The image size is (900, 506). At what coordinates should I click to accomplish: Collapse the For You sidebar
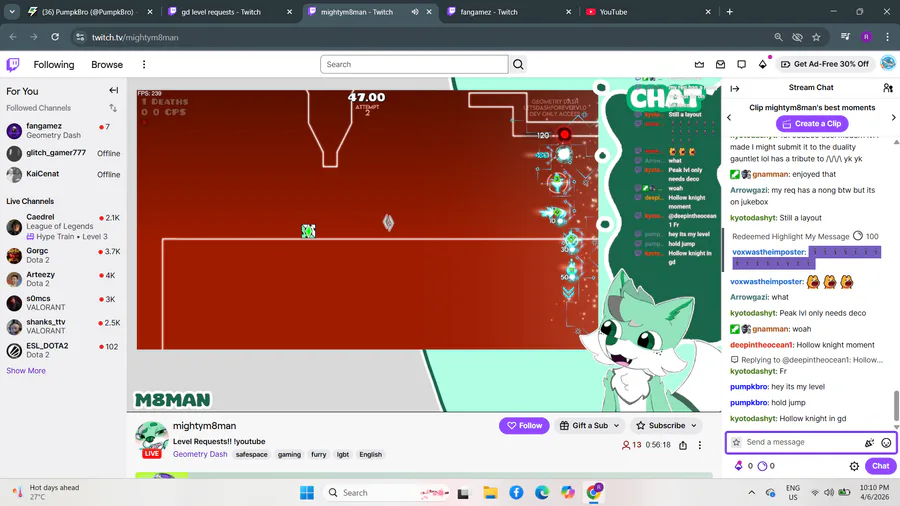(114, 91)
